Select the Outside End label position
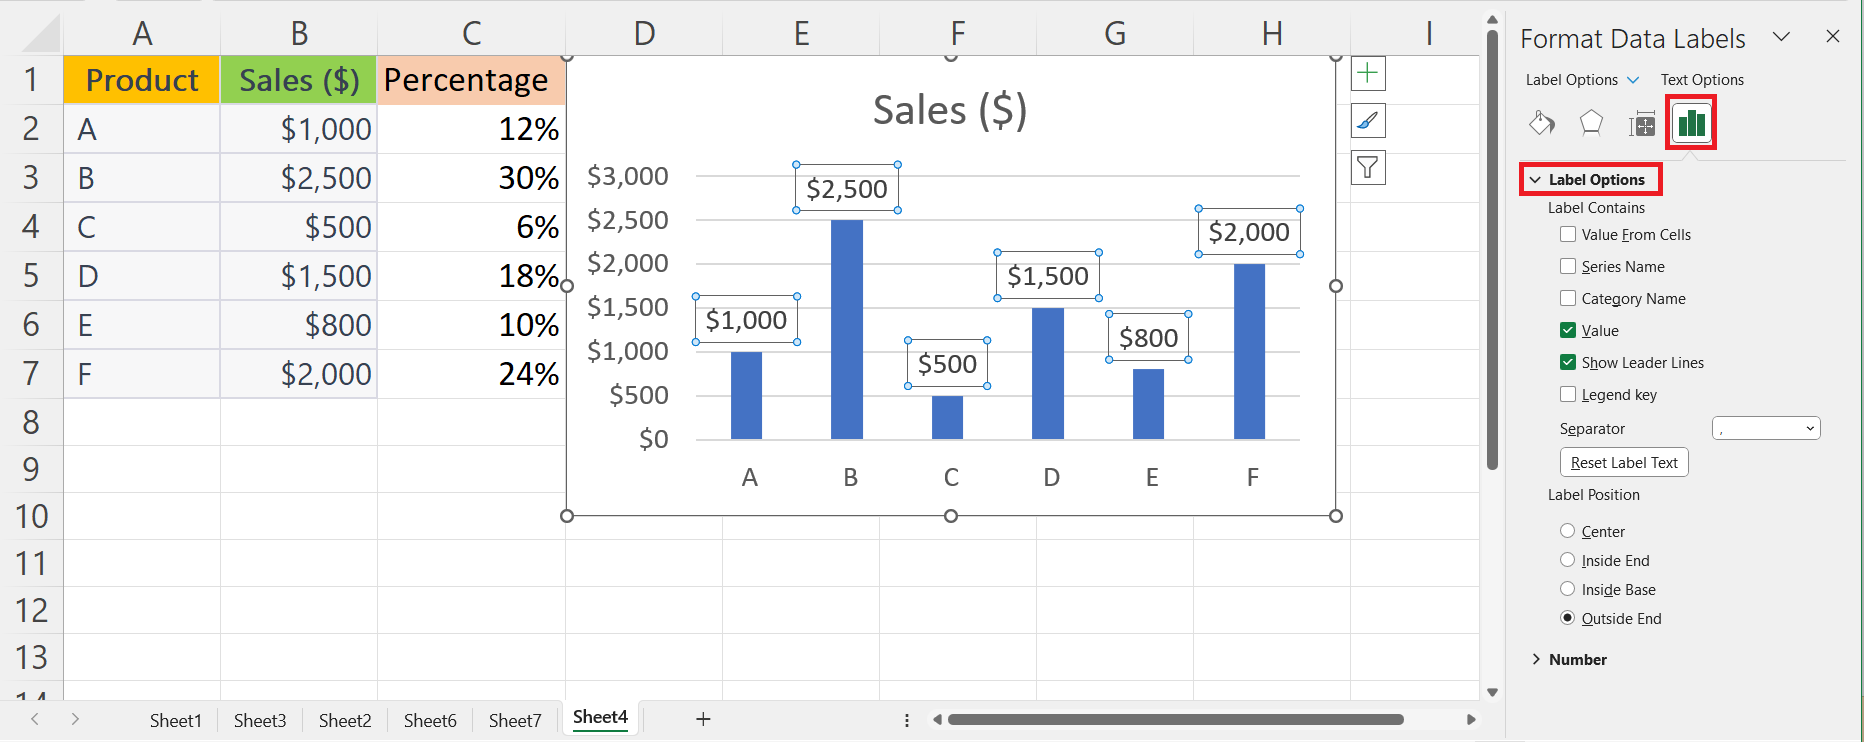 (x=1568, y=618)
